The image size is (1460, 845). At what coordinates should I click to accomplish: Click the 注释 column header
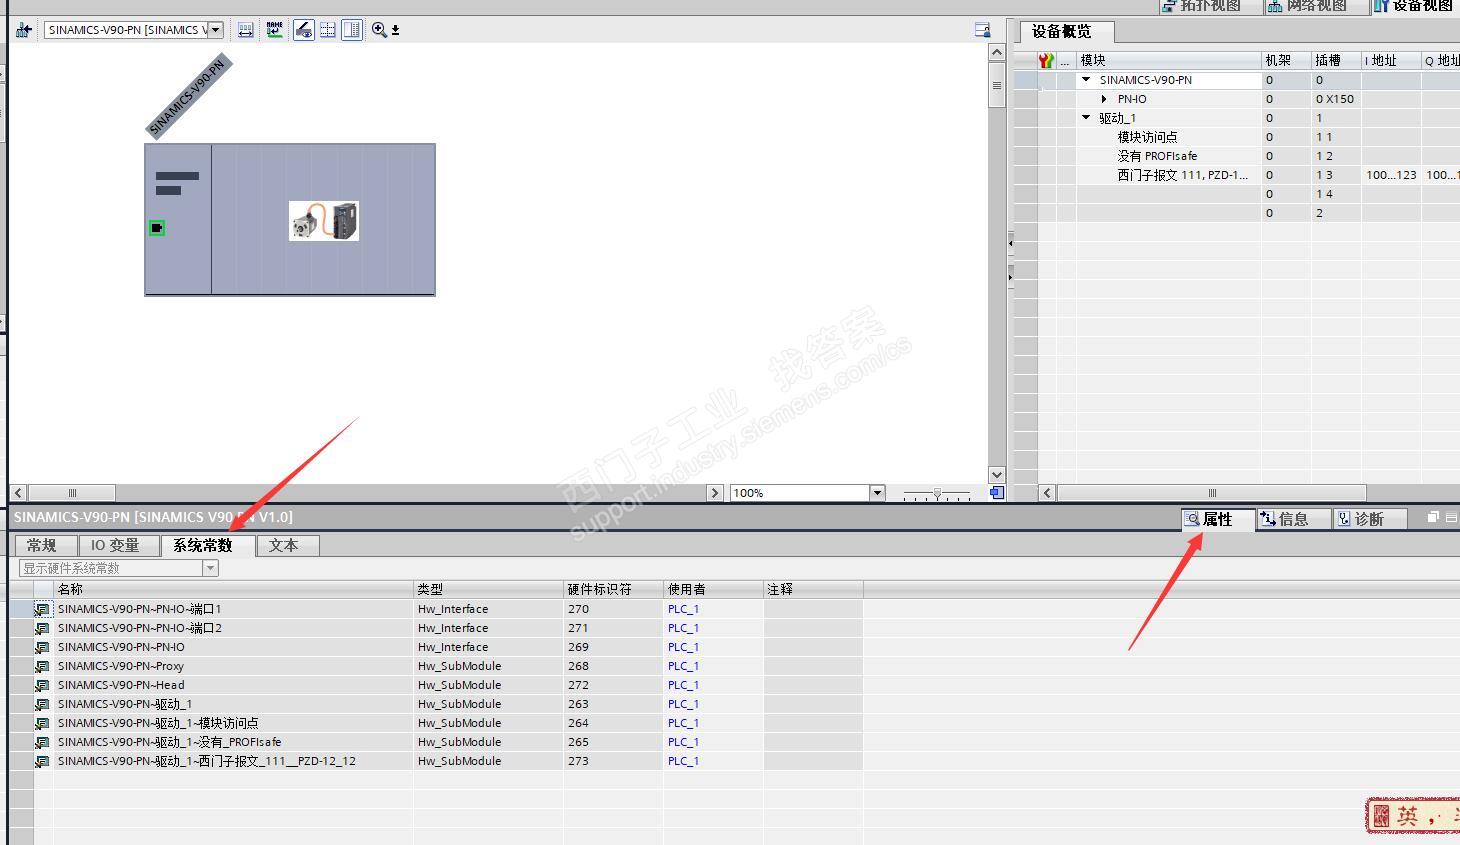814,589
